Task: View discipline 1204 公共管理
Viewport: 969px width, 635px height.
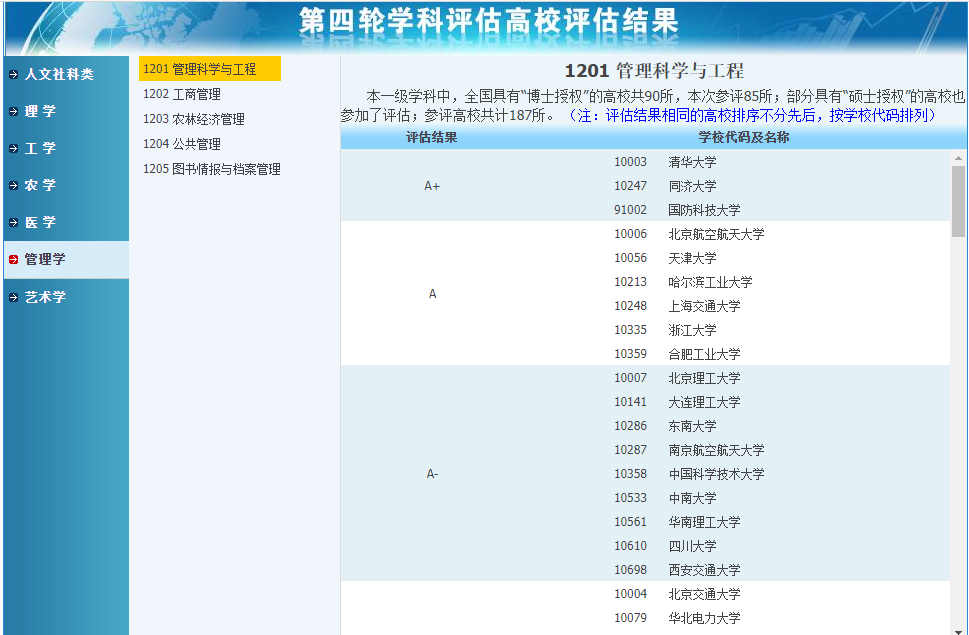Action: point(182,144)
